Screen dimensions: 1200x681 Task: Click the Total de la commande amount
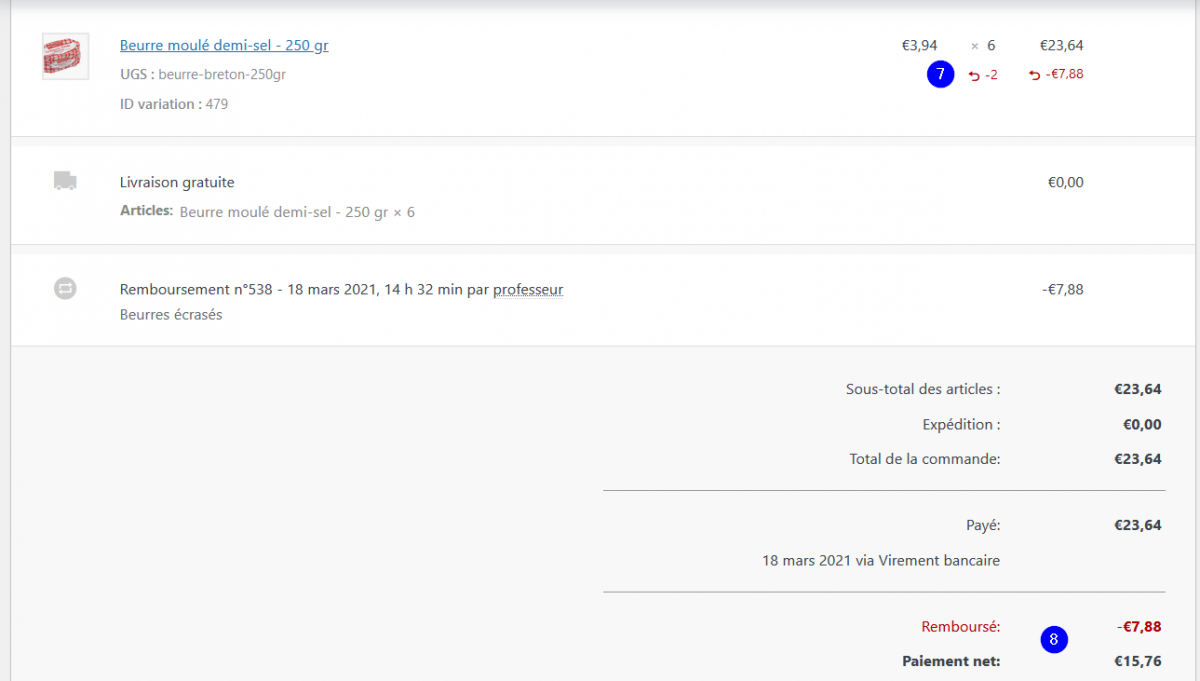click(1138, 459)
